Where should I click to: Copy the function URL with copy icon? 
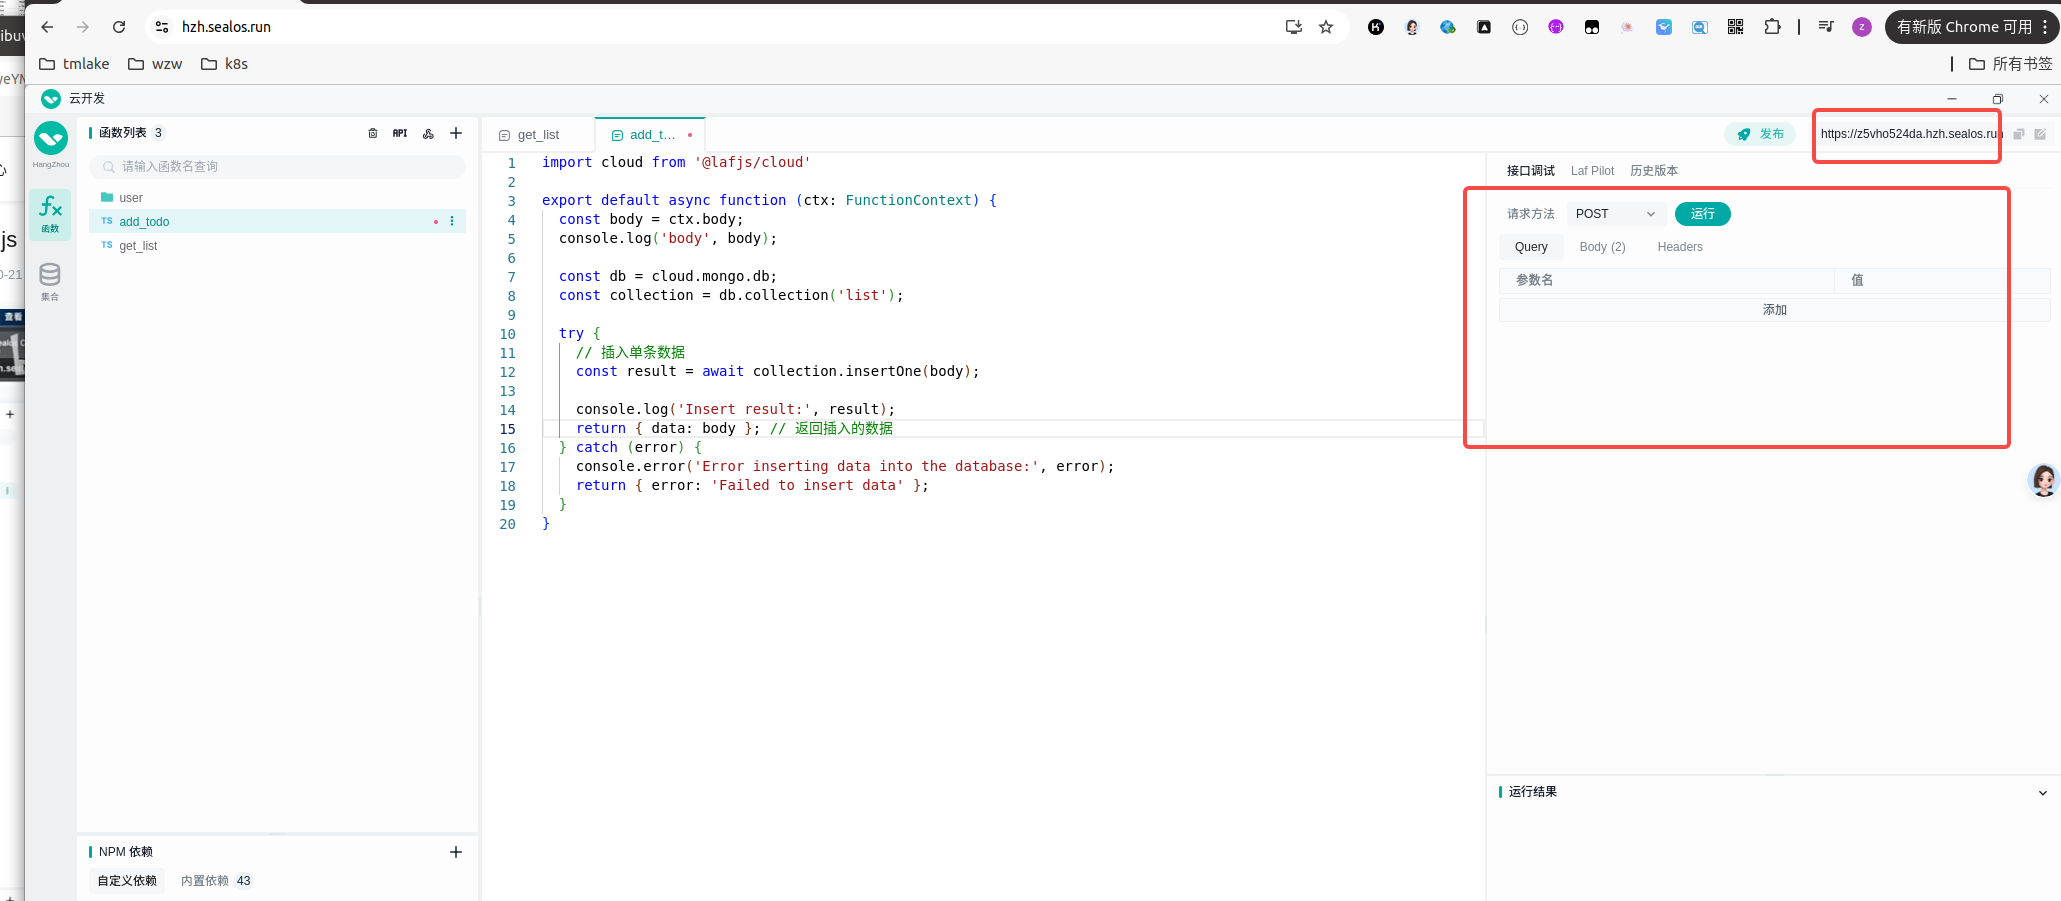(2019, 134)
